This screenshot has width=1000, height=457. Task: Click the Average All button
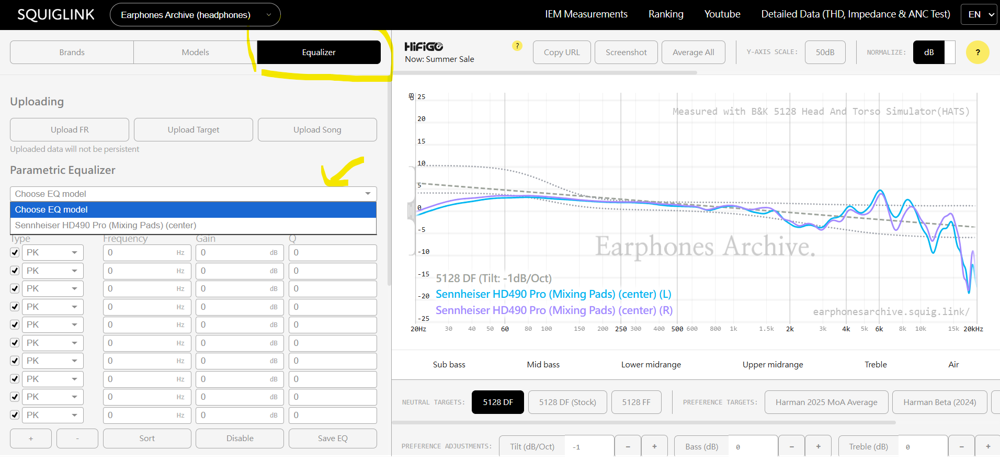point(693,52)
